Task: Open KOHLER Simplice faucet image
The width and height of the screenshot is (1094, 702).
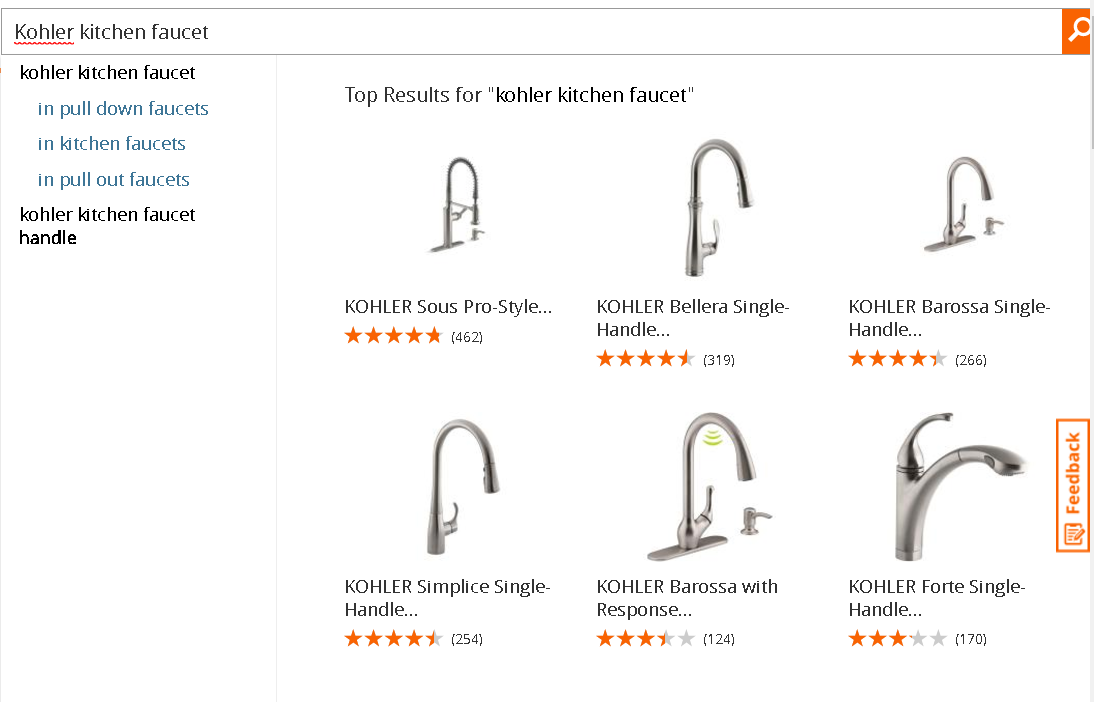Action: click(x=461, y=486)
